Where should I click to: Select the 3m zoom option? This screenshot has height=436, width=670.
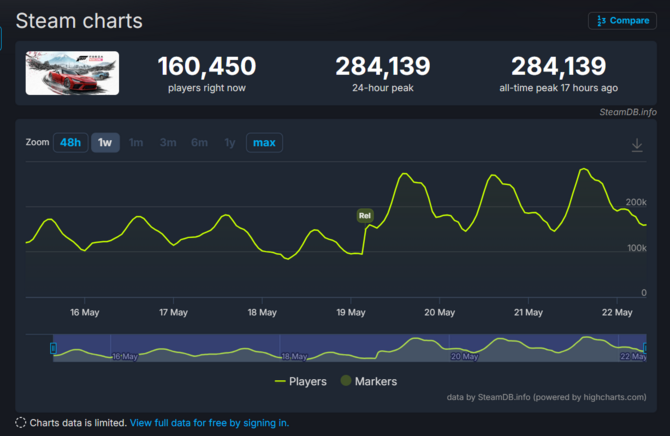pos(168,142)
